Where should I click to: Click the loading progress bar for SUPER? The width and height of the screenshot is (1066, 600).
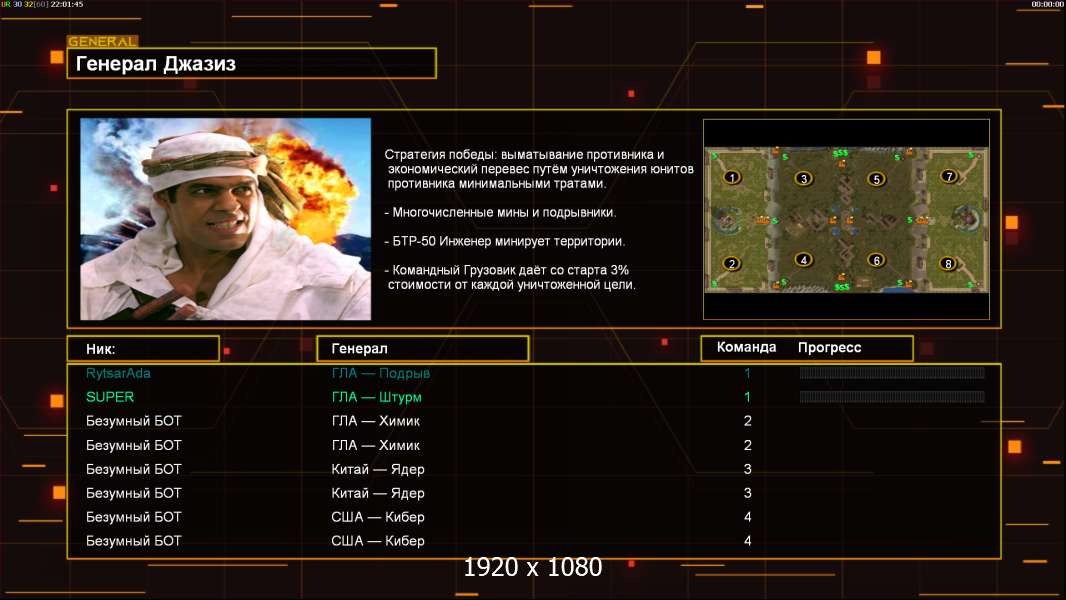click(x=892, y=397)
